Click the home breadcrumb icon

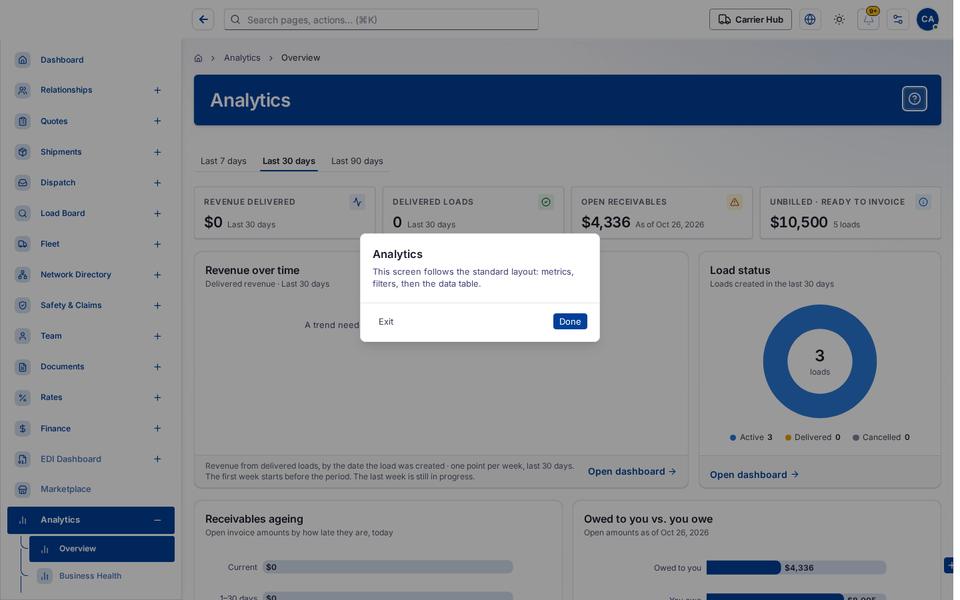pos(198,58)
